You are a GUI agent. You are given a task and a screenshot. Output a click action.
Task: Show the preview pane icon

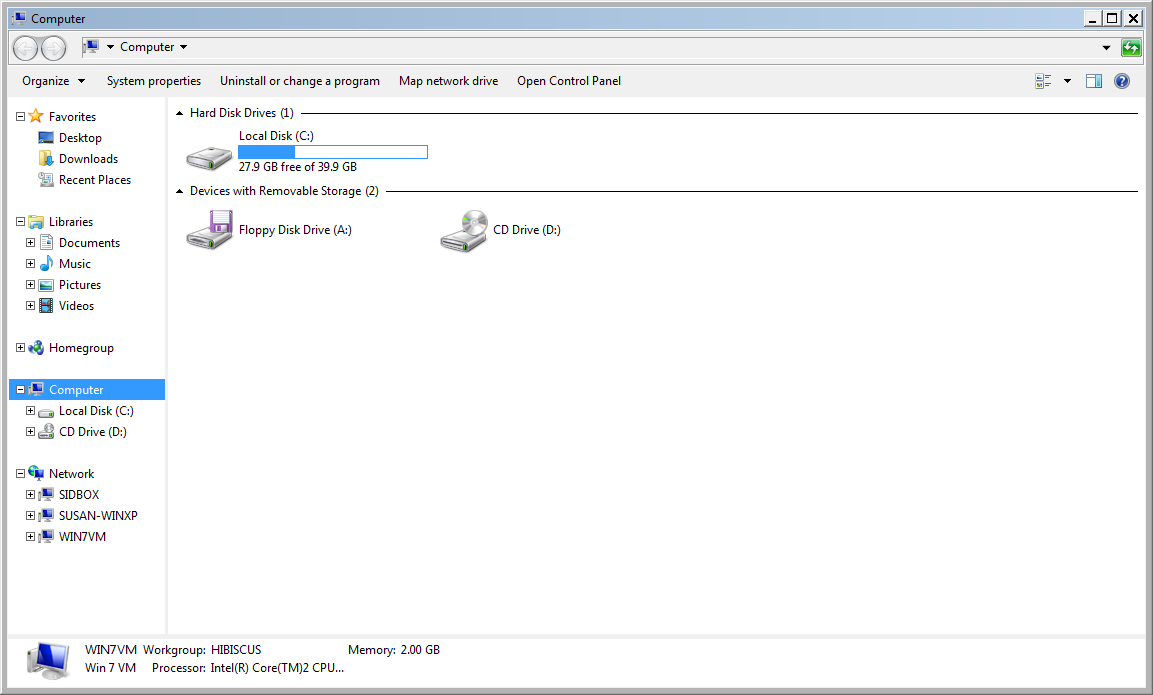(1094, 81)
